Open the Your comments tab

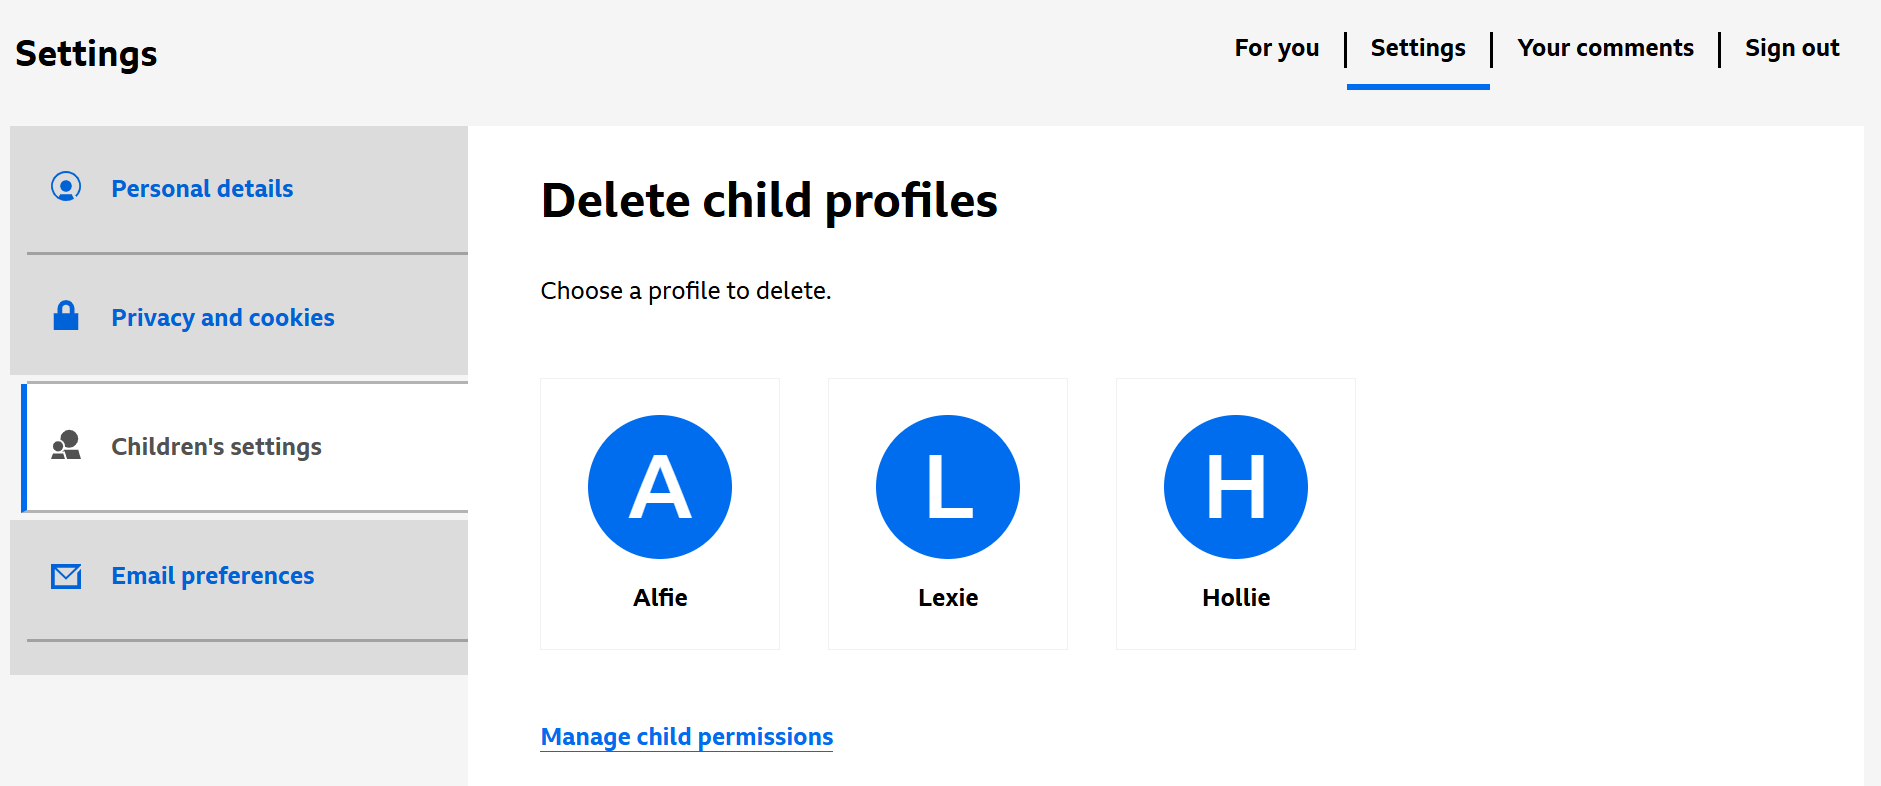[1605, 48]
